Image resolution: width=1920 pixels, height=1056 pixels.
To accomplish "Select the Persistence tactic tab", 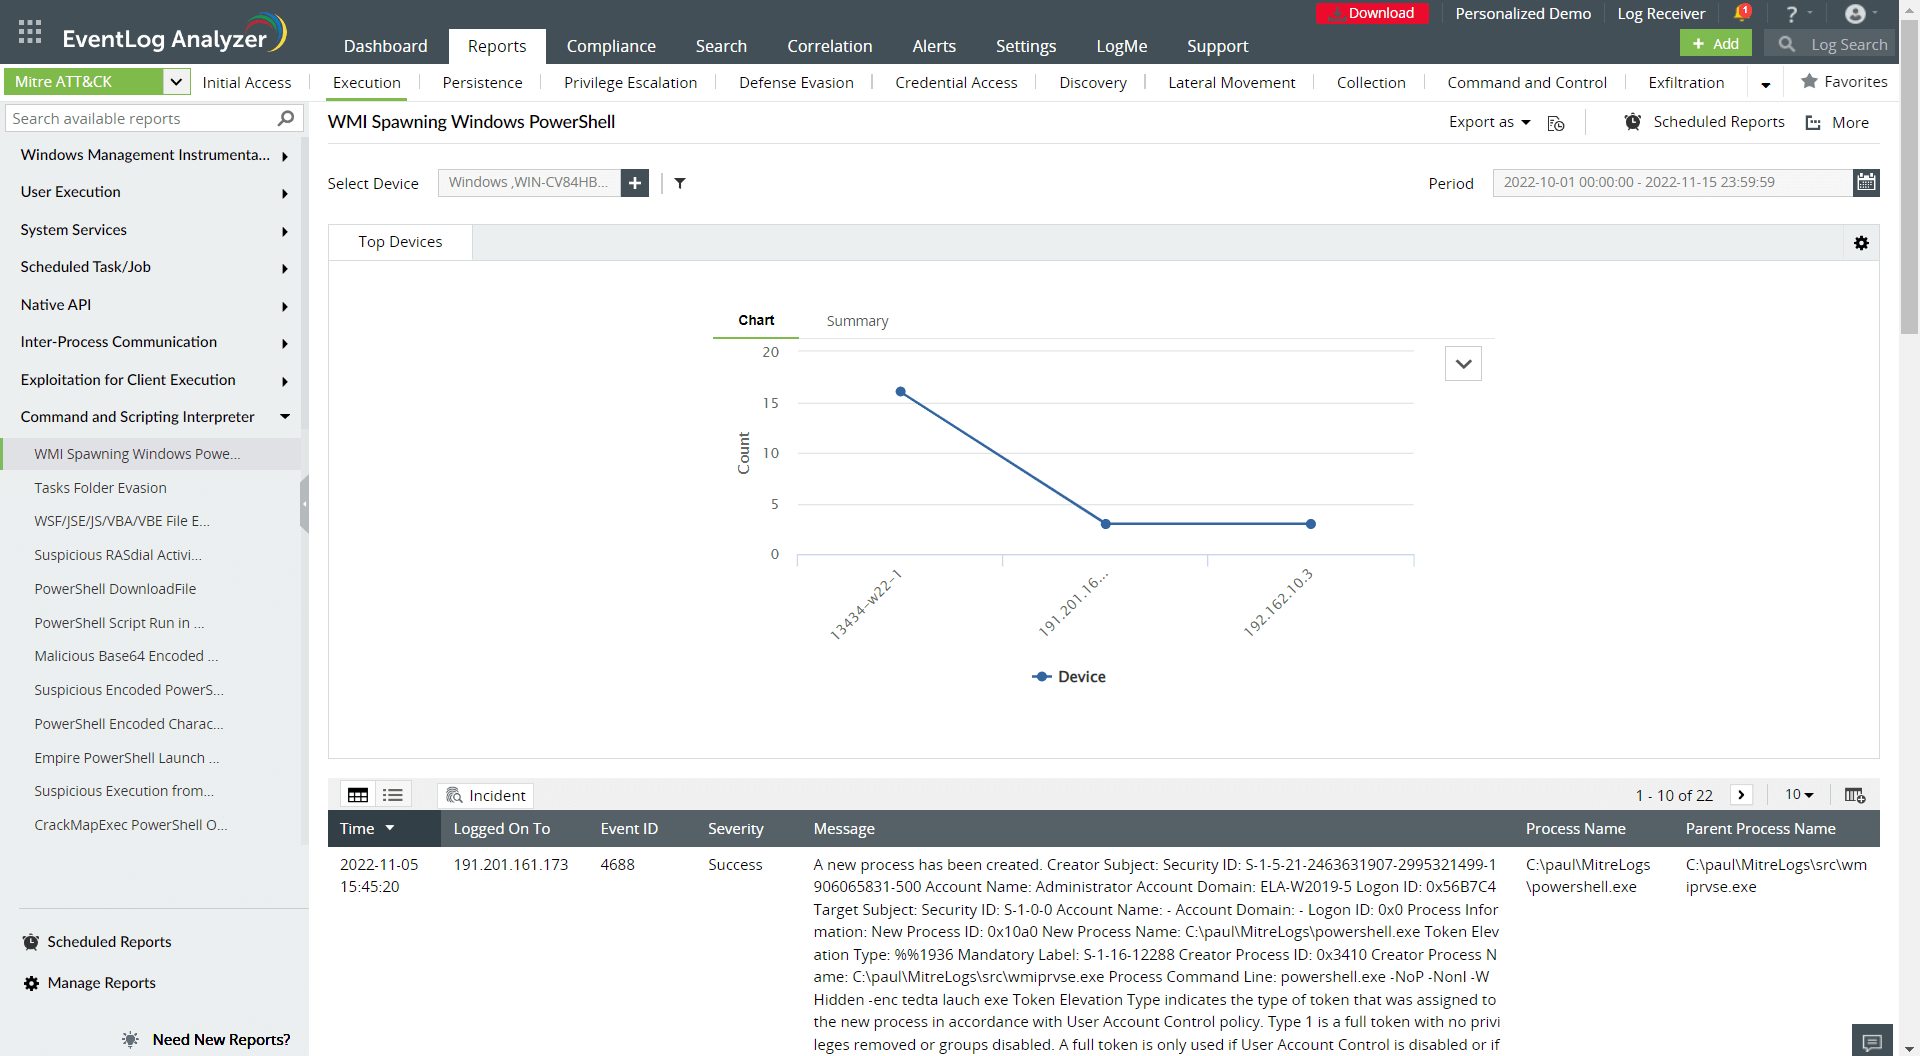I will coord(482,83).
